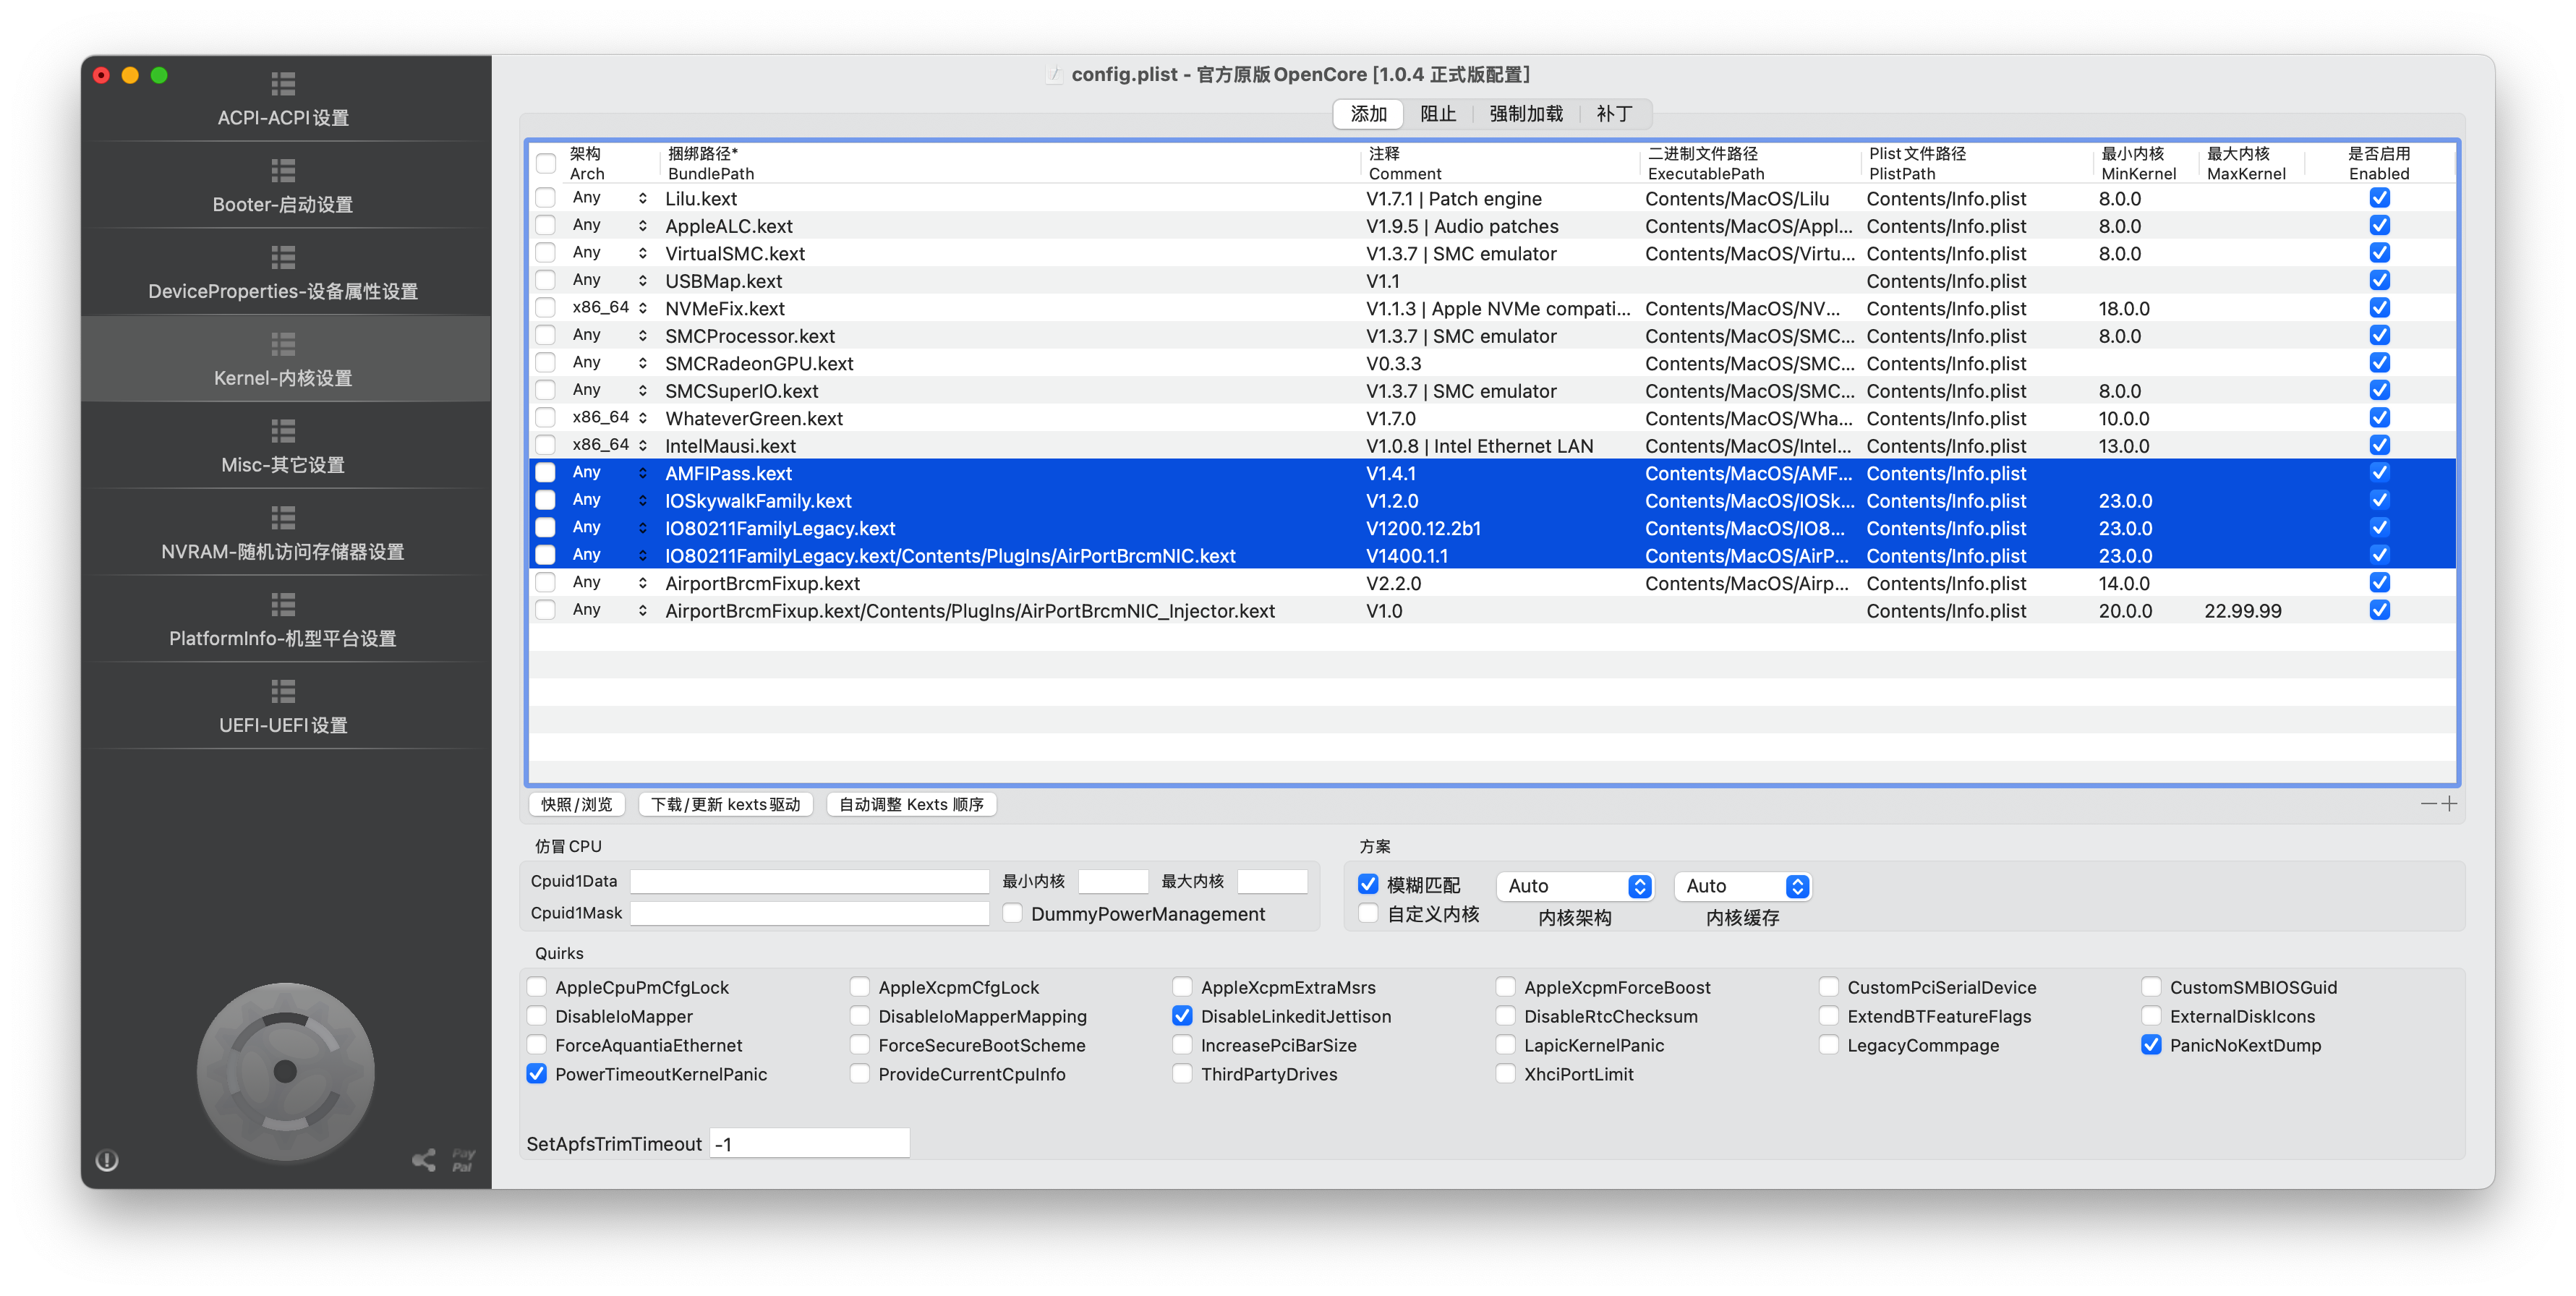The height and width of the screenshot is (1296, 2576).
Task: Click the 下载/更新 kexts驱动 button
Action: coord(726,804)
